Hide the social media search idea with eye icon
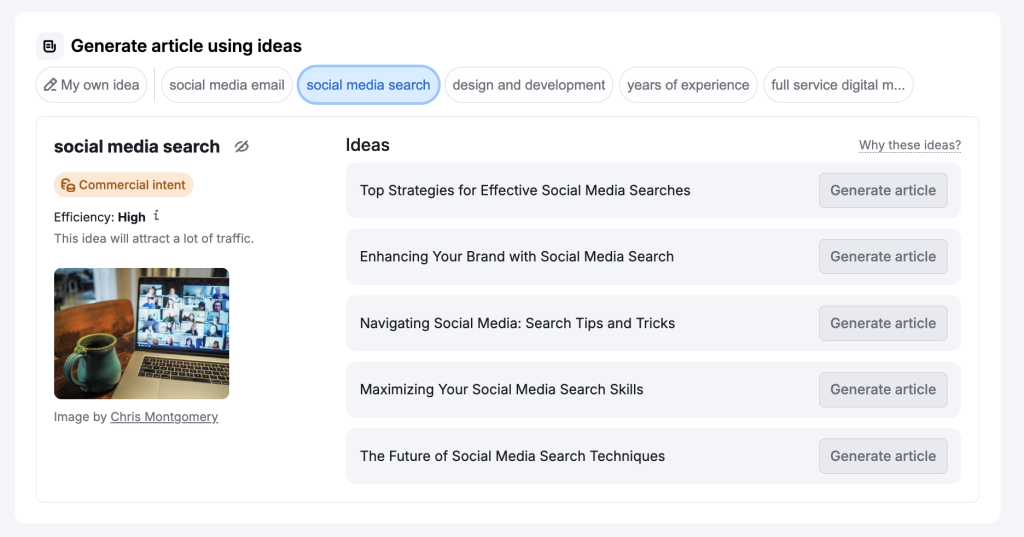Viewport: 1024px width, 537px height. [x=241, y=147]
